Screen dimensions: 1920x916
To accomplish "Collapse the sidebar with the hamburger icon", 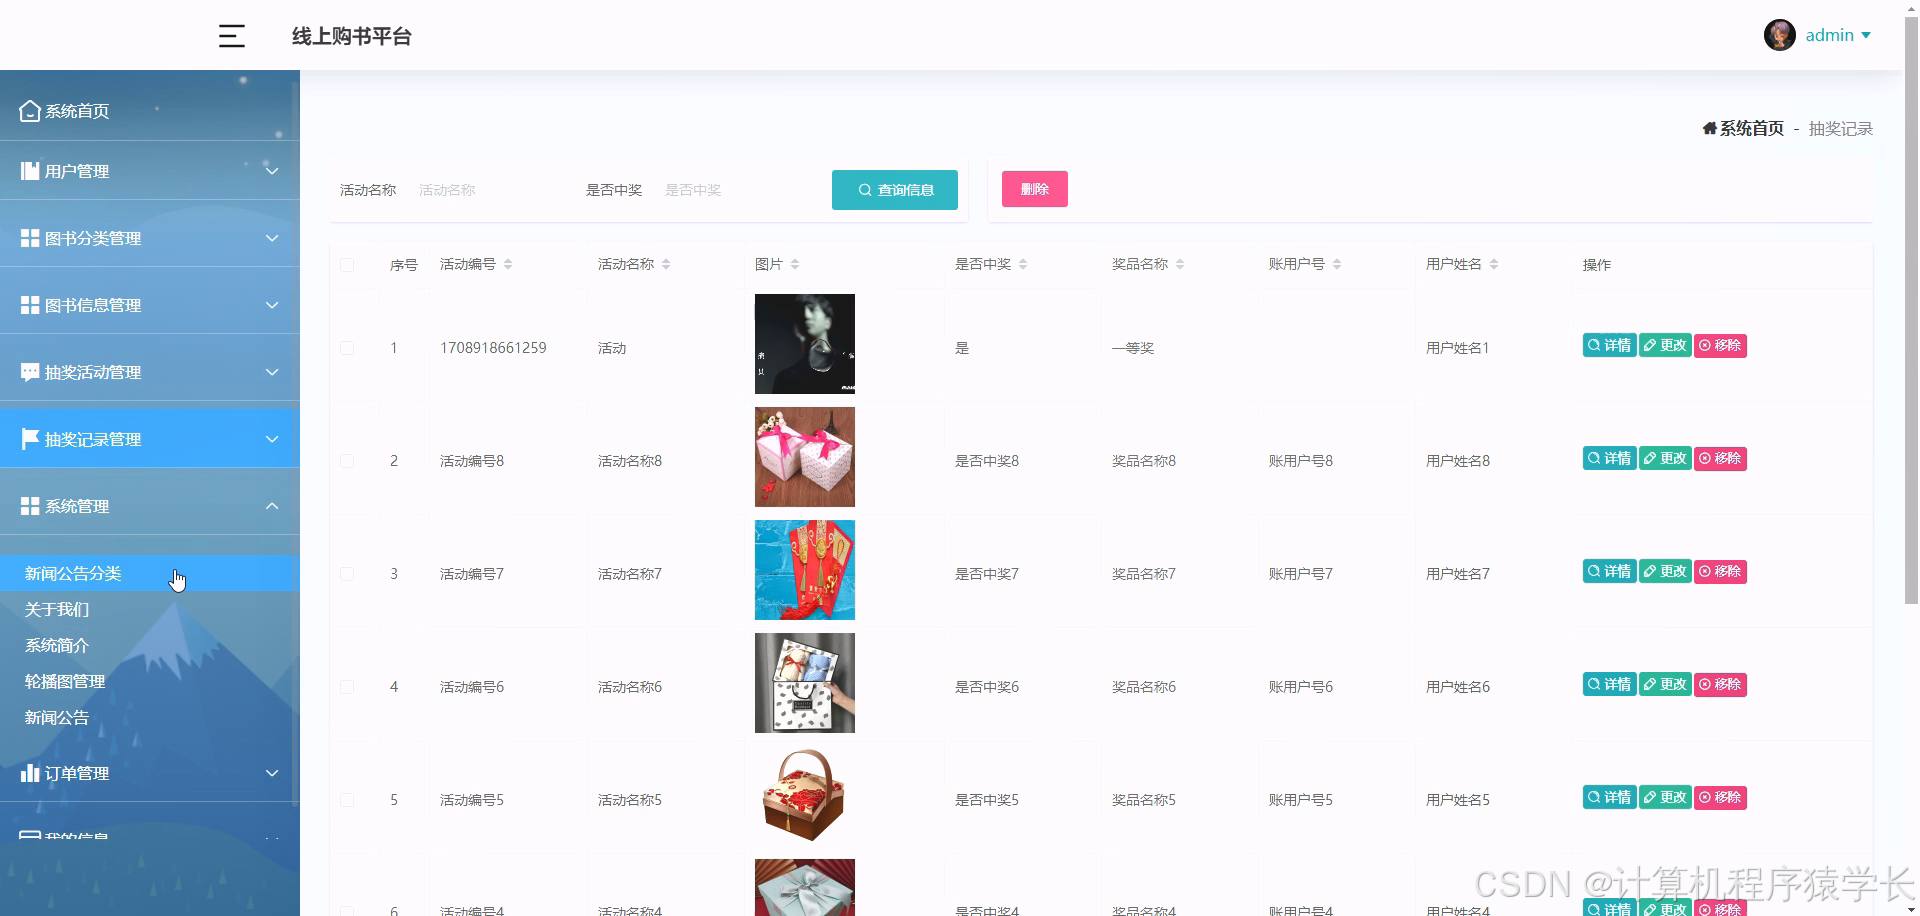I will pos(231,36).
